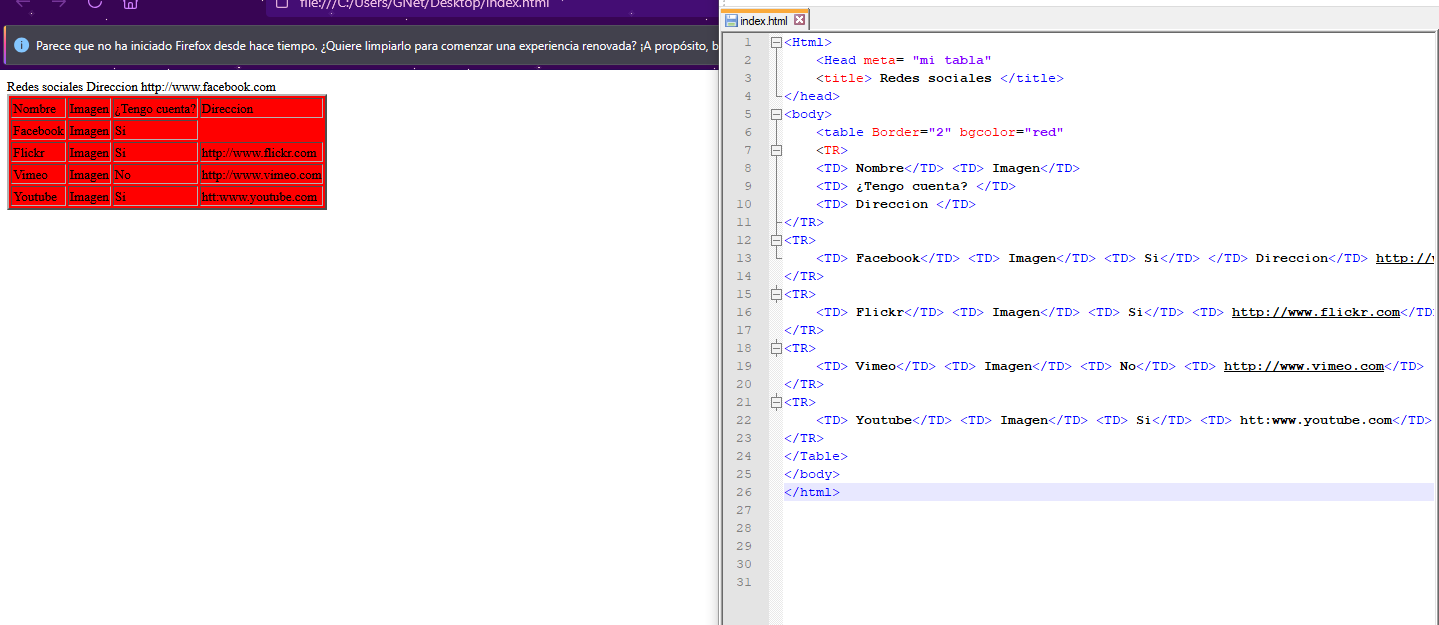Click the page icon in the address bar
1439x625 pixels.
pyautogui.click(x=281, y=4)
